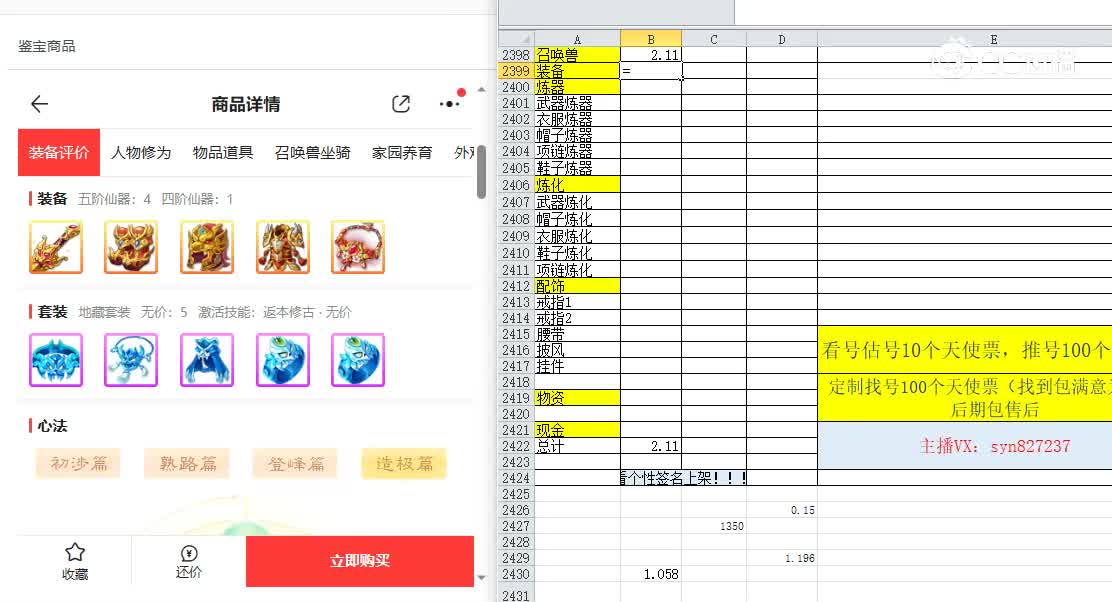
Task: Click the 初涉篇 button
Action: pos(78,464)
